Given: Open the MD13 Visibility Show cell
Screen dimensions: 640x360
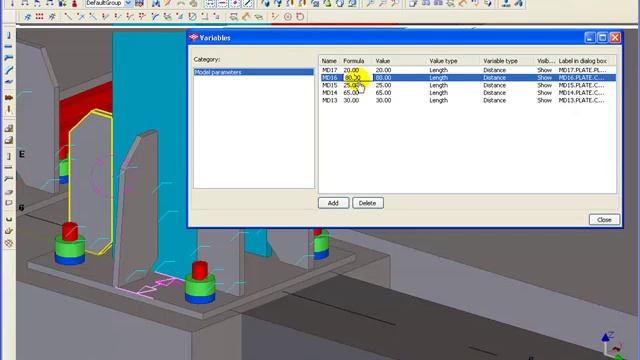Looking at the screenshot, I should click(544, 100).
